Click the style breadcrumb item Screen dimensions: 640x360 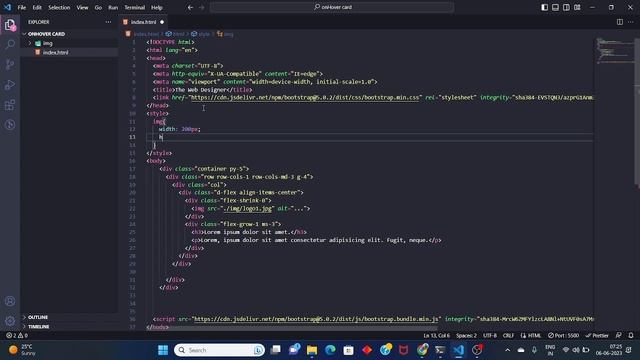pyautogui.click(x=201, y=34)
